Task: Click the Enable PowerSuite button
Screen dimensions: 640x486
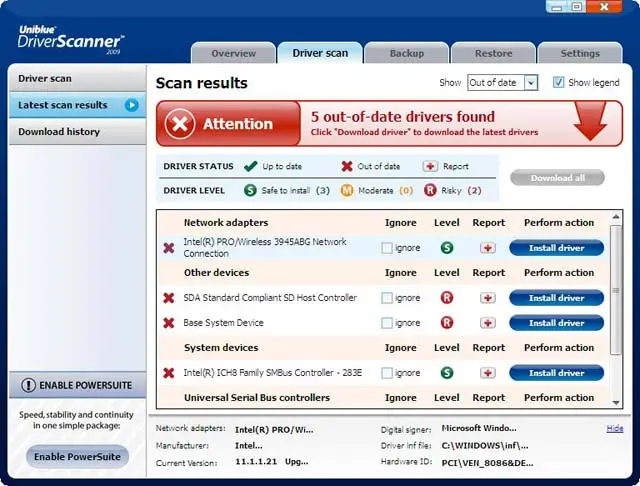Action: (x=77, y=457)
